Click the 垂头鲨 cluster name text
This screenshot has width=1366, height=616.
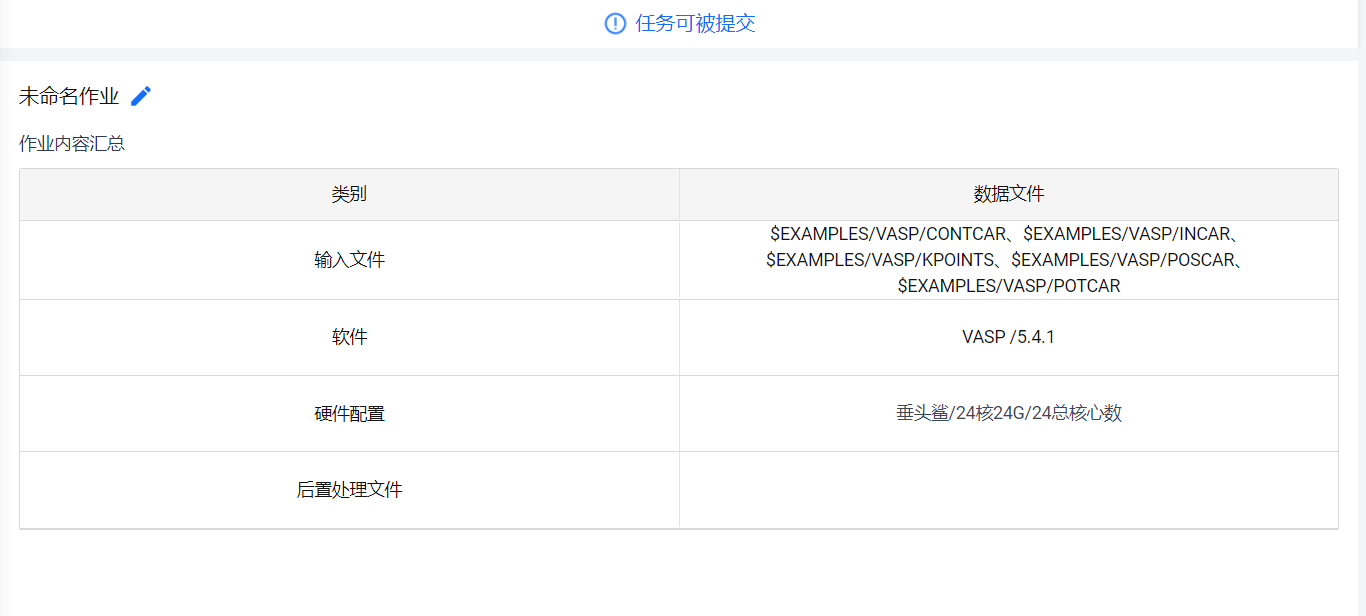point(922,413)
